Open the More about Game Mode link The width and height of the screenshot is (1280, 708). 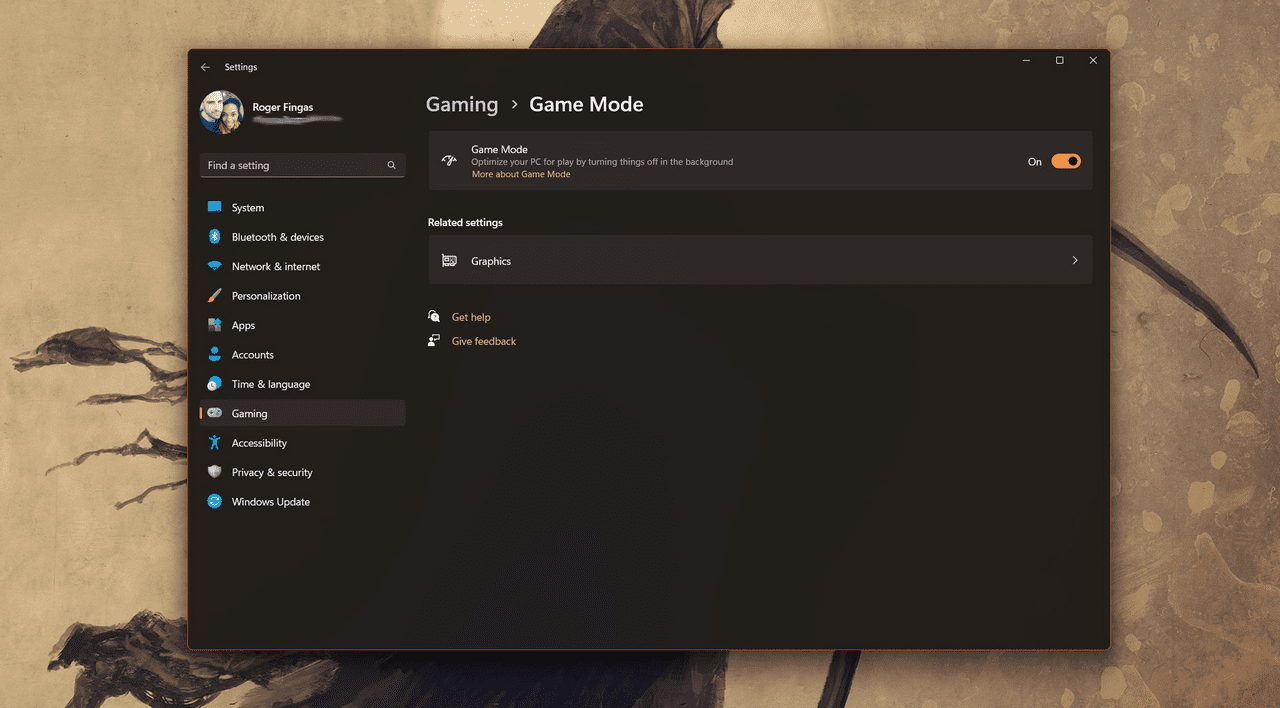(x=521, y=174)
